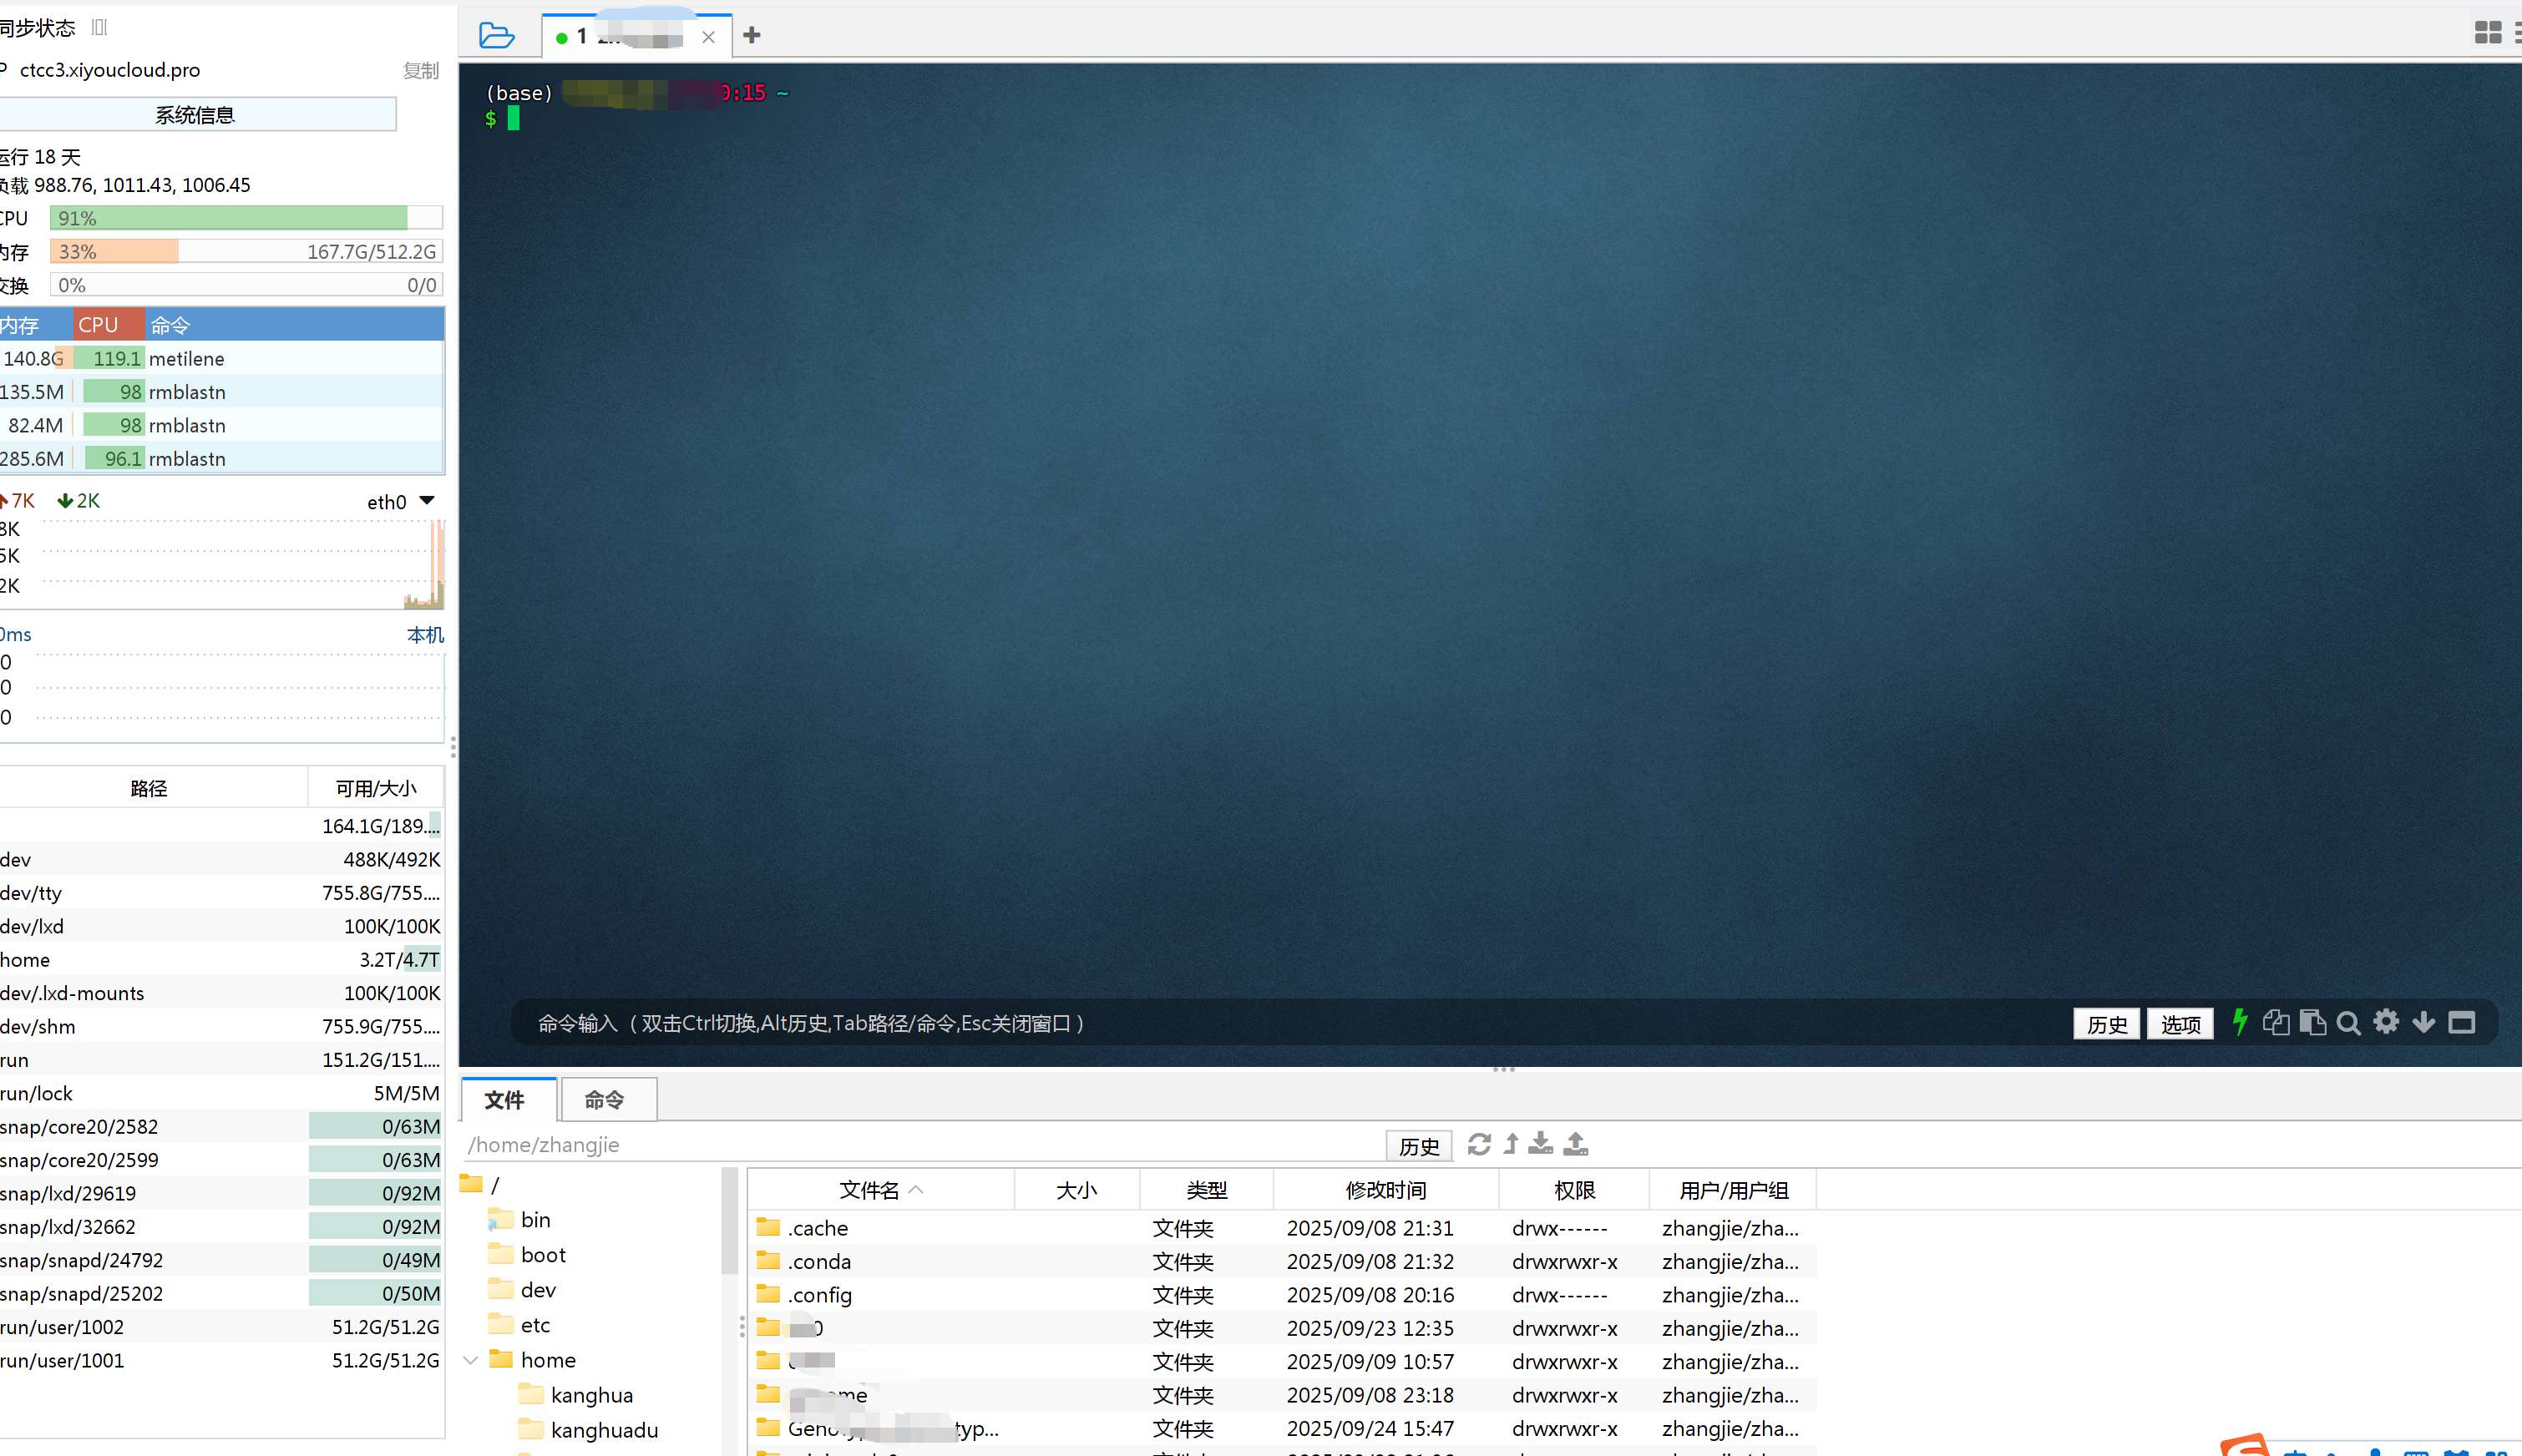Open the folder icon for session manager

[496, 36]
